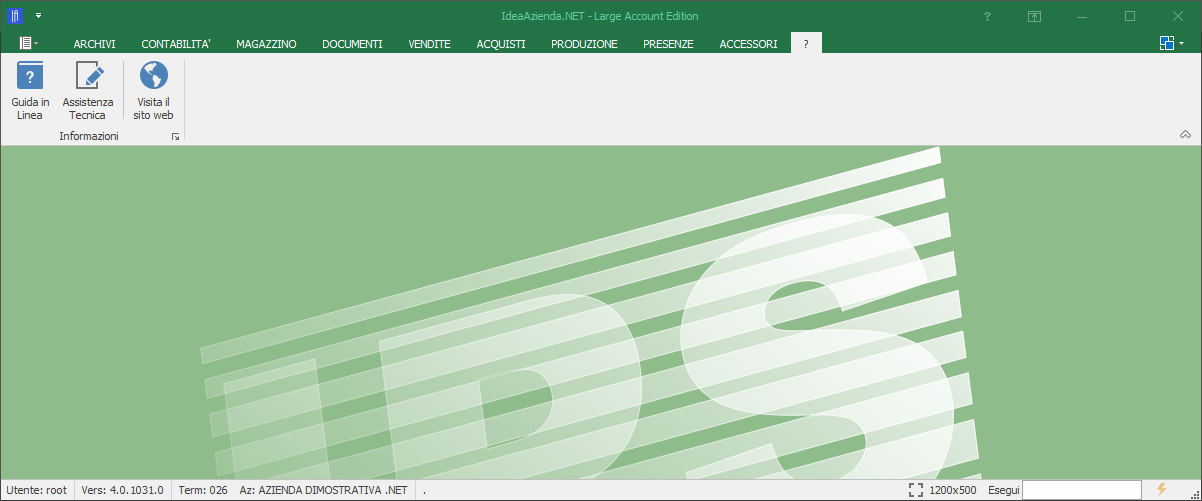Maximize the IdeaAzienda window
Screen dimensions: 1202x501
(x=1130, y=16)
